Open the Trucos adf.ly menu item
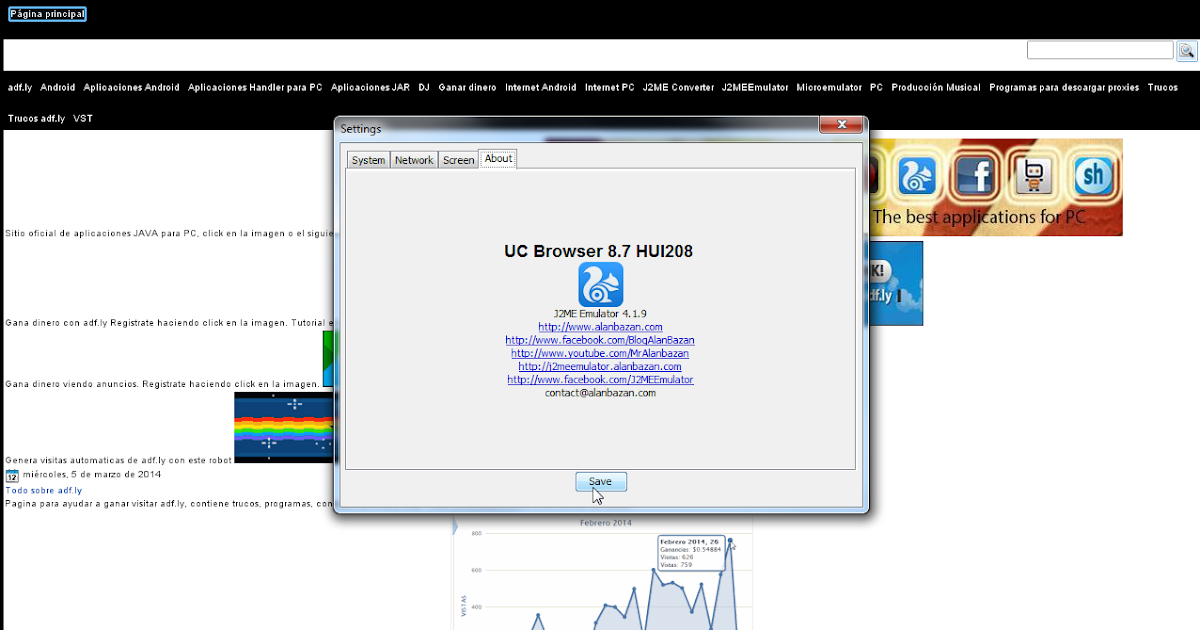This screenshot has width=1200, height=630. (36, 119)
